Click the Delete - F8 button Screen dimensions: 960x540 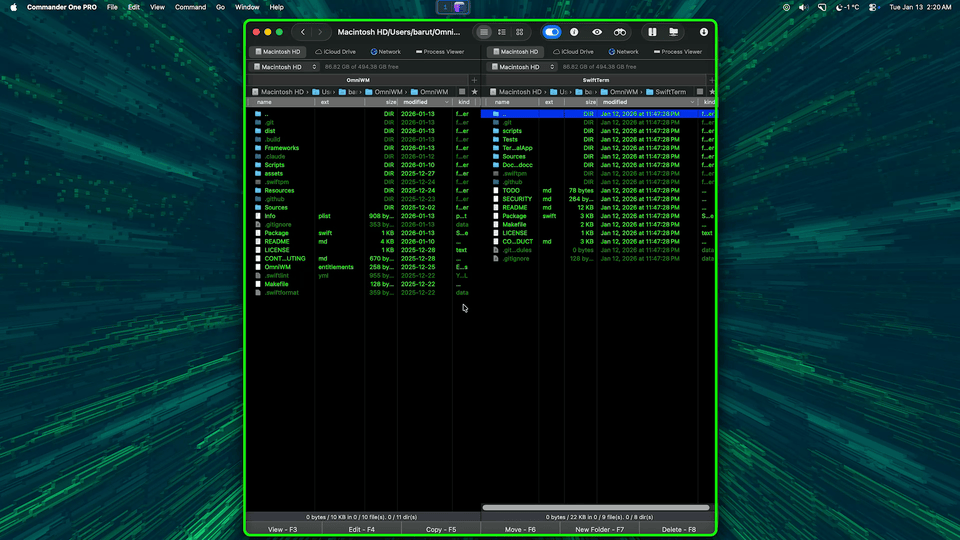[x=678, y=529]
